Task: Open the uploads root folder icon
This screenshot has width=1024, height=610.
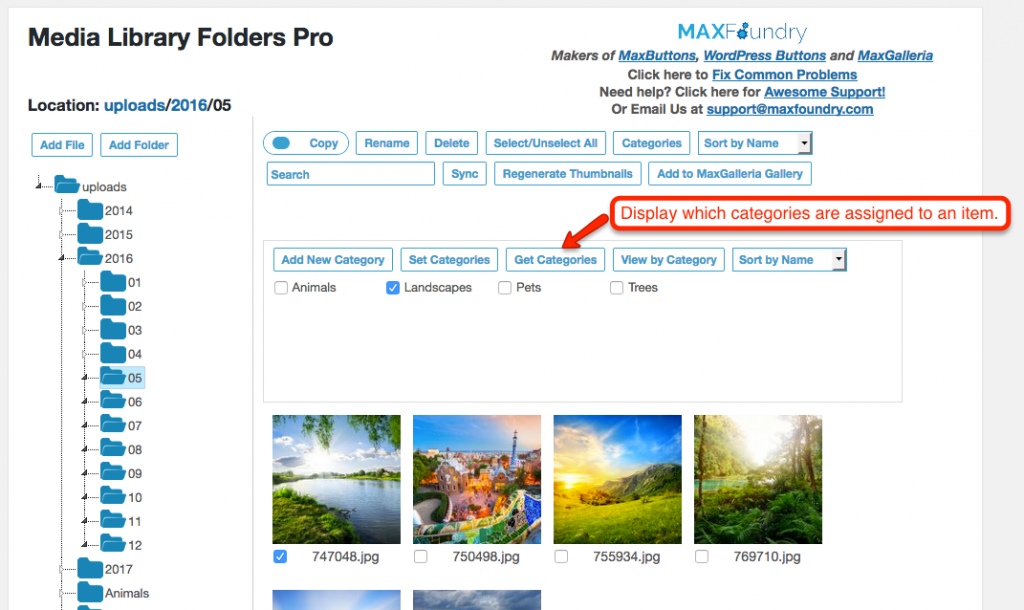Action: [67, 185]
